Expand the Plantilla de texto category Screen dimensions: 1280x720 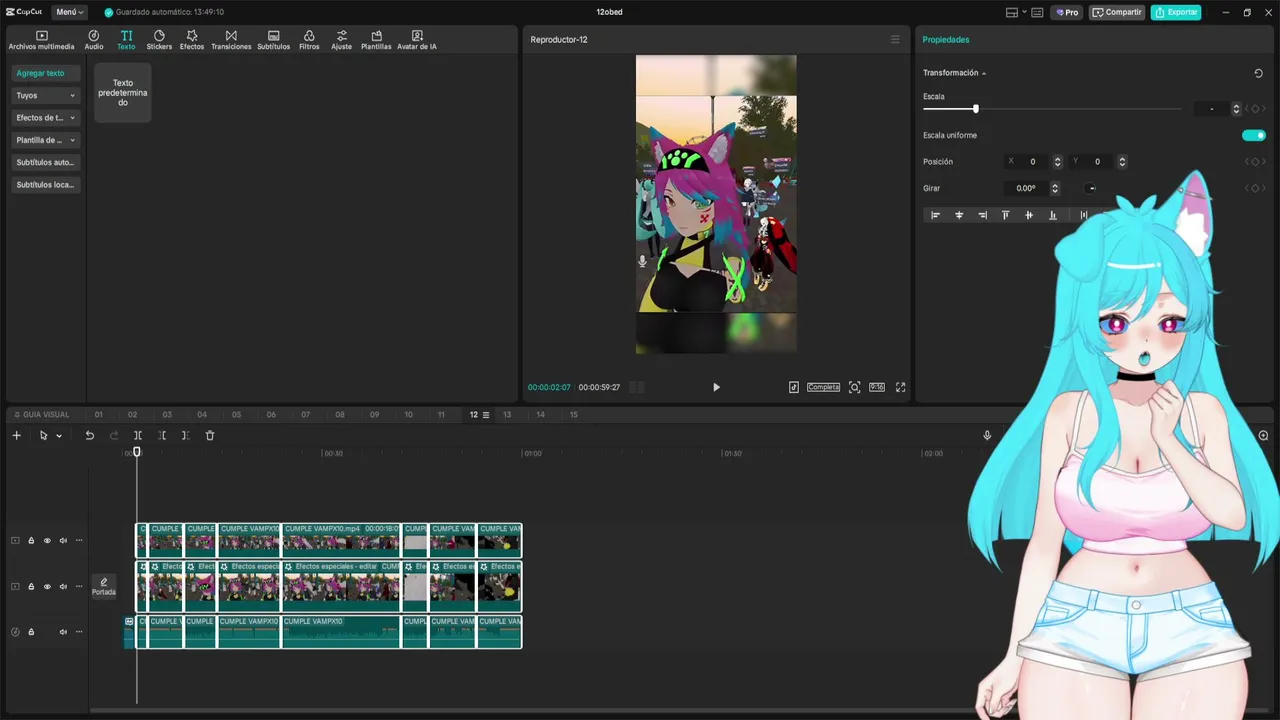(x=45, y=140)
